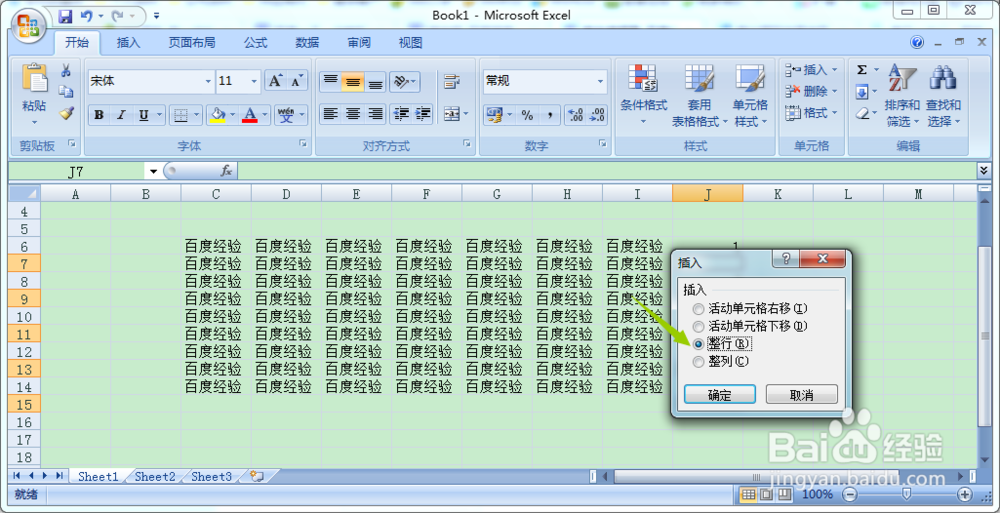Cancel the insert dialog

click(x=802, y=395)
